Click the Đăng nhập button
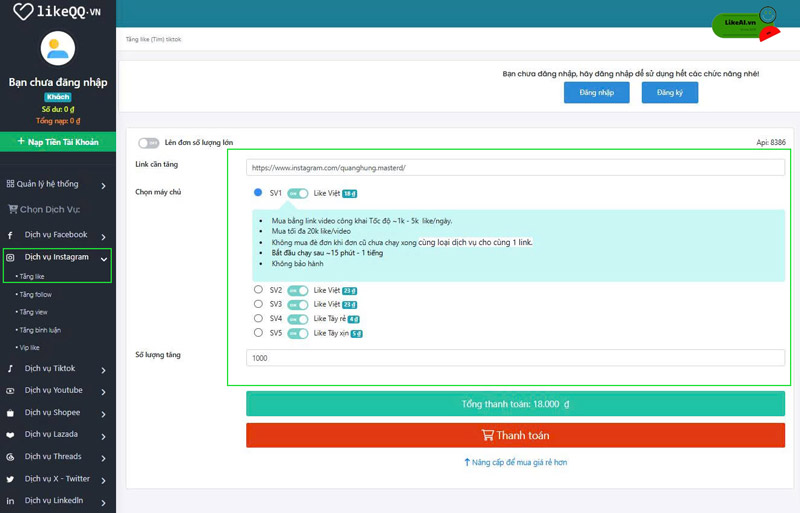This screenshot has width=800, height=513. [596, 92]
